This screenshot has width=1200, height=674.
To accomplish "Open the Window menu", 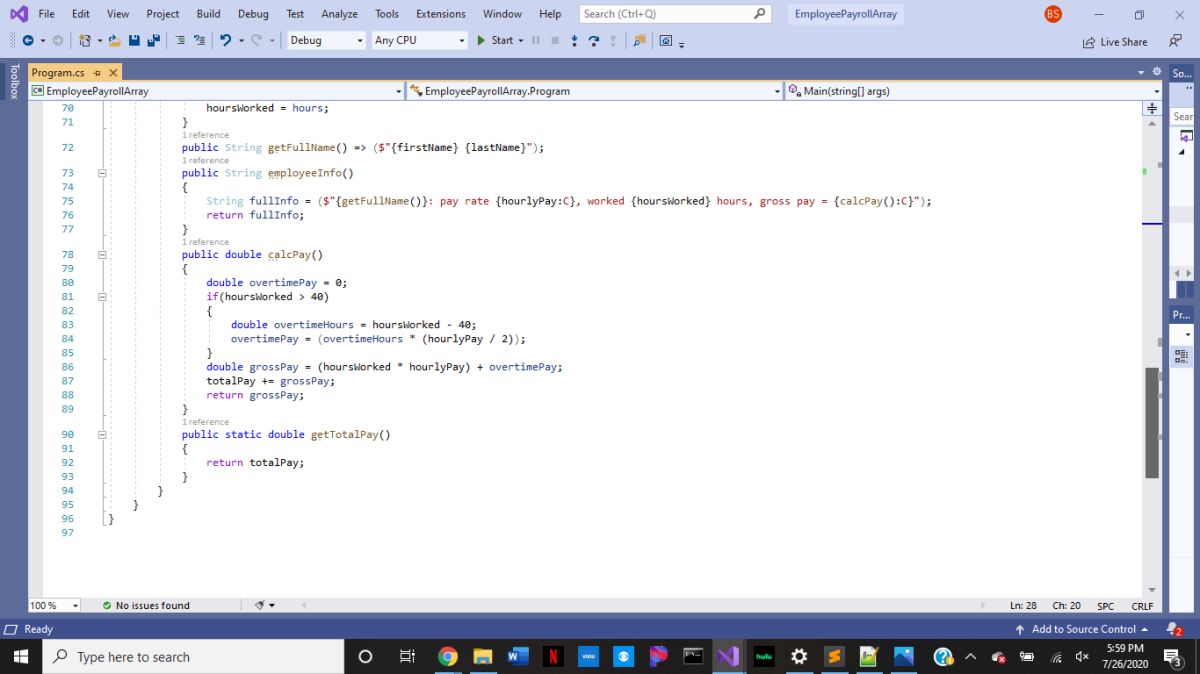I will 502,14.
